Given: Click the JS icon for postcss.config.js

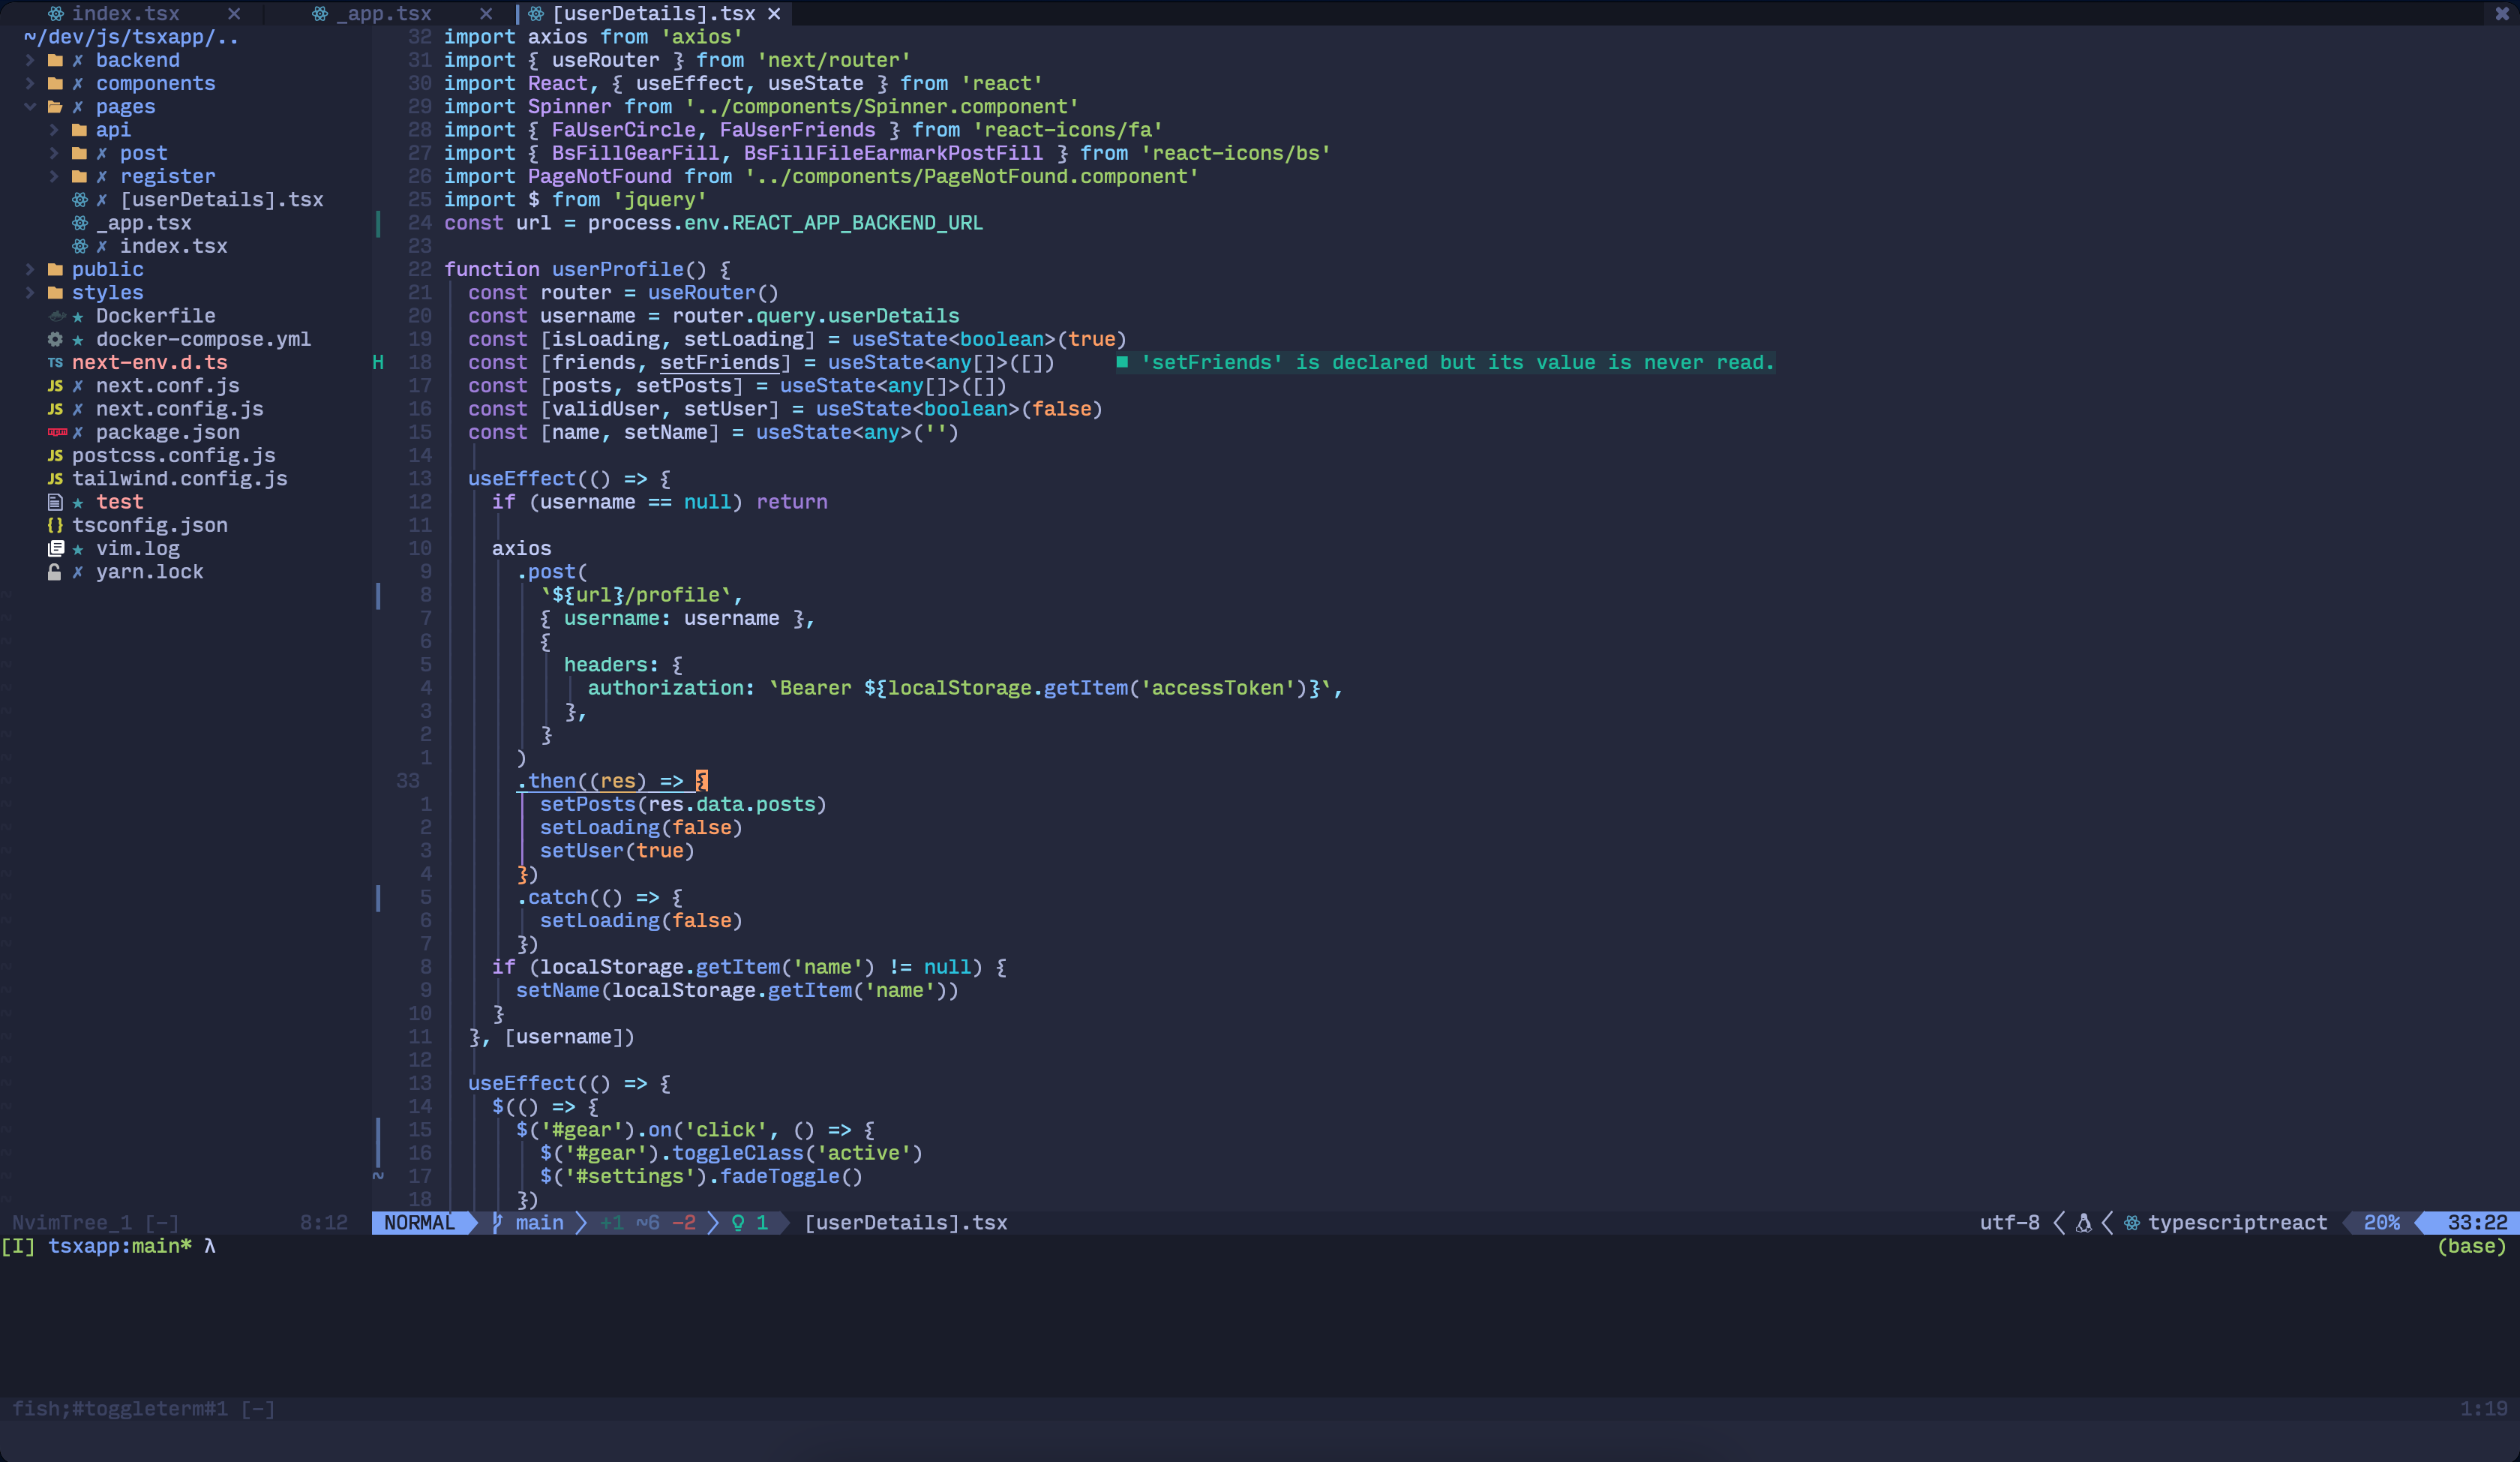Looking at the screenshot, I should click(55, 455).
